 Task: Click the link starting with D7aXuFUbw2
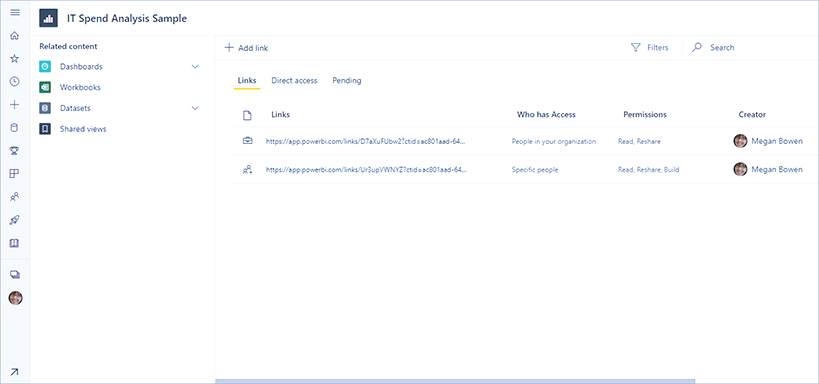[366, 141]
